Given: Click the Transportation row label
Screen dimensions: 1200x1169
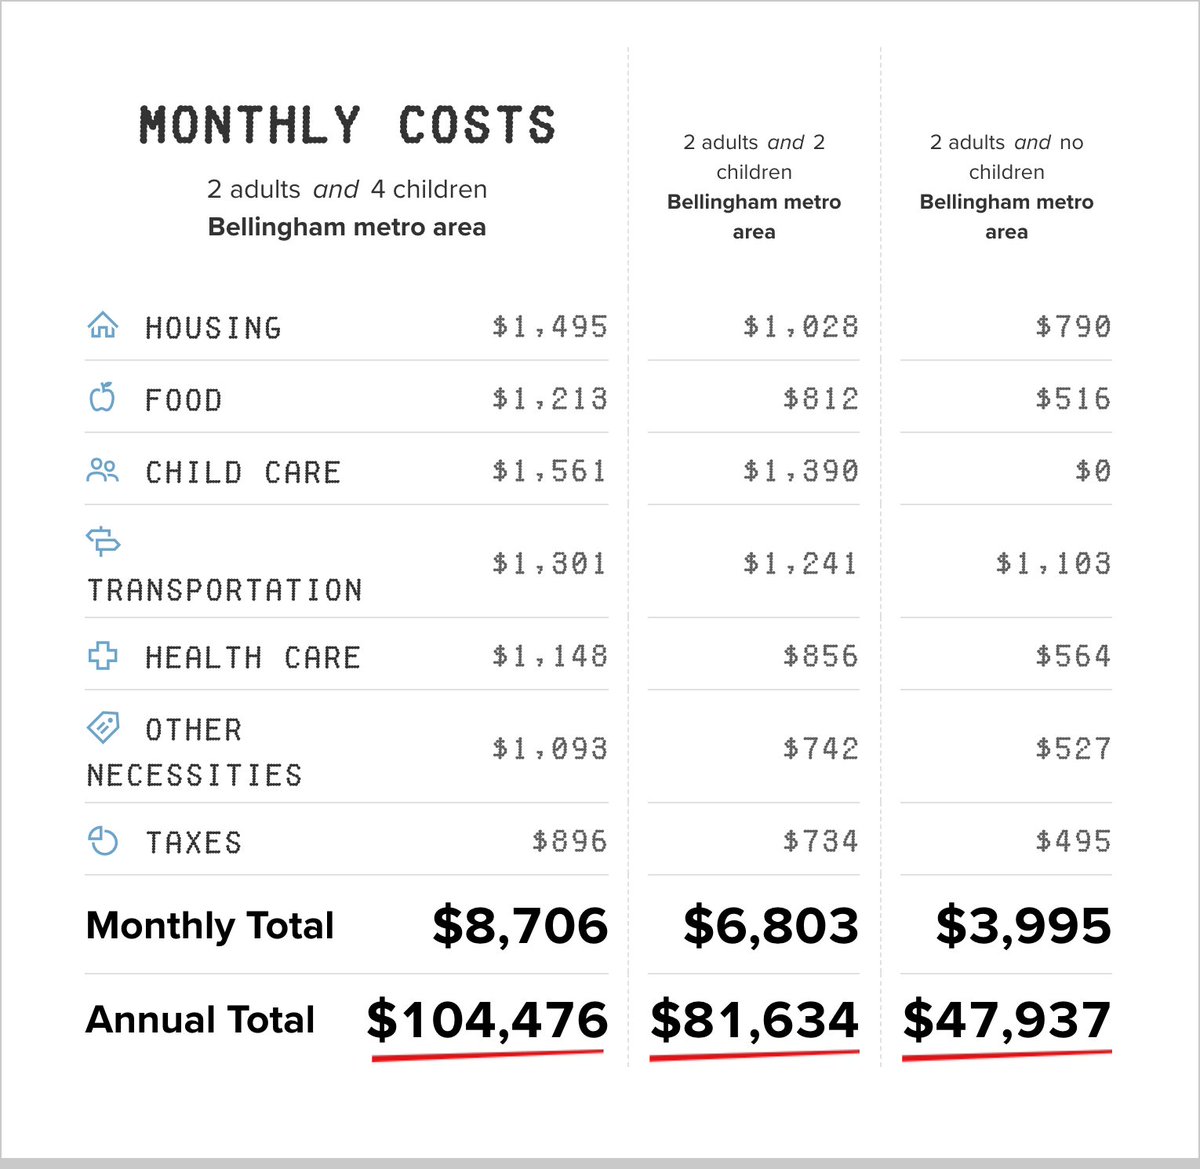Looking at the screenshot, I should [x=225, y=590].
